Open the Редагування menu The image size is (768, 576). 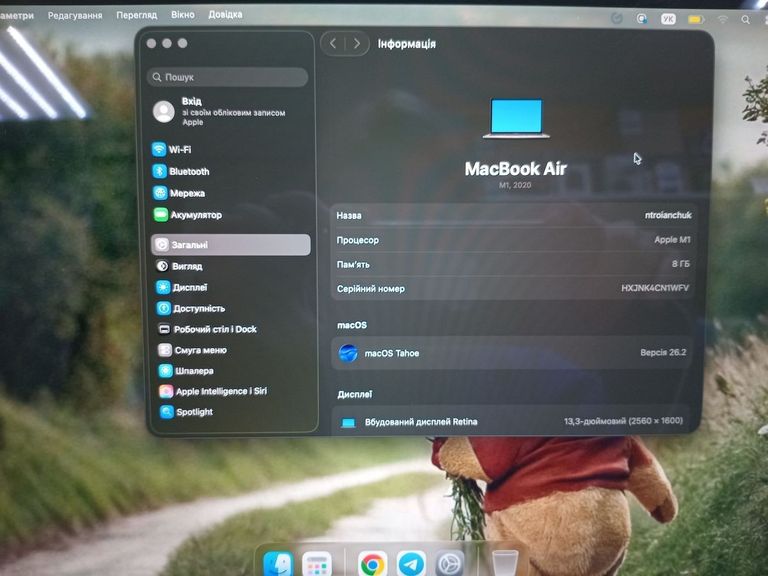click(75, 15)
